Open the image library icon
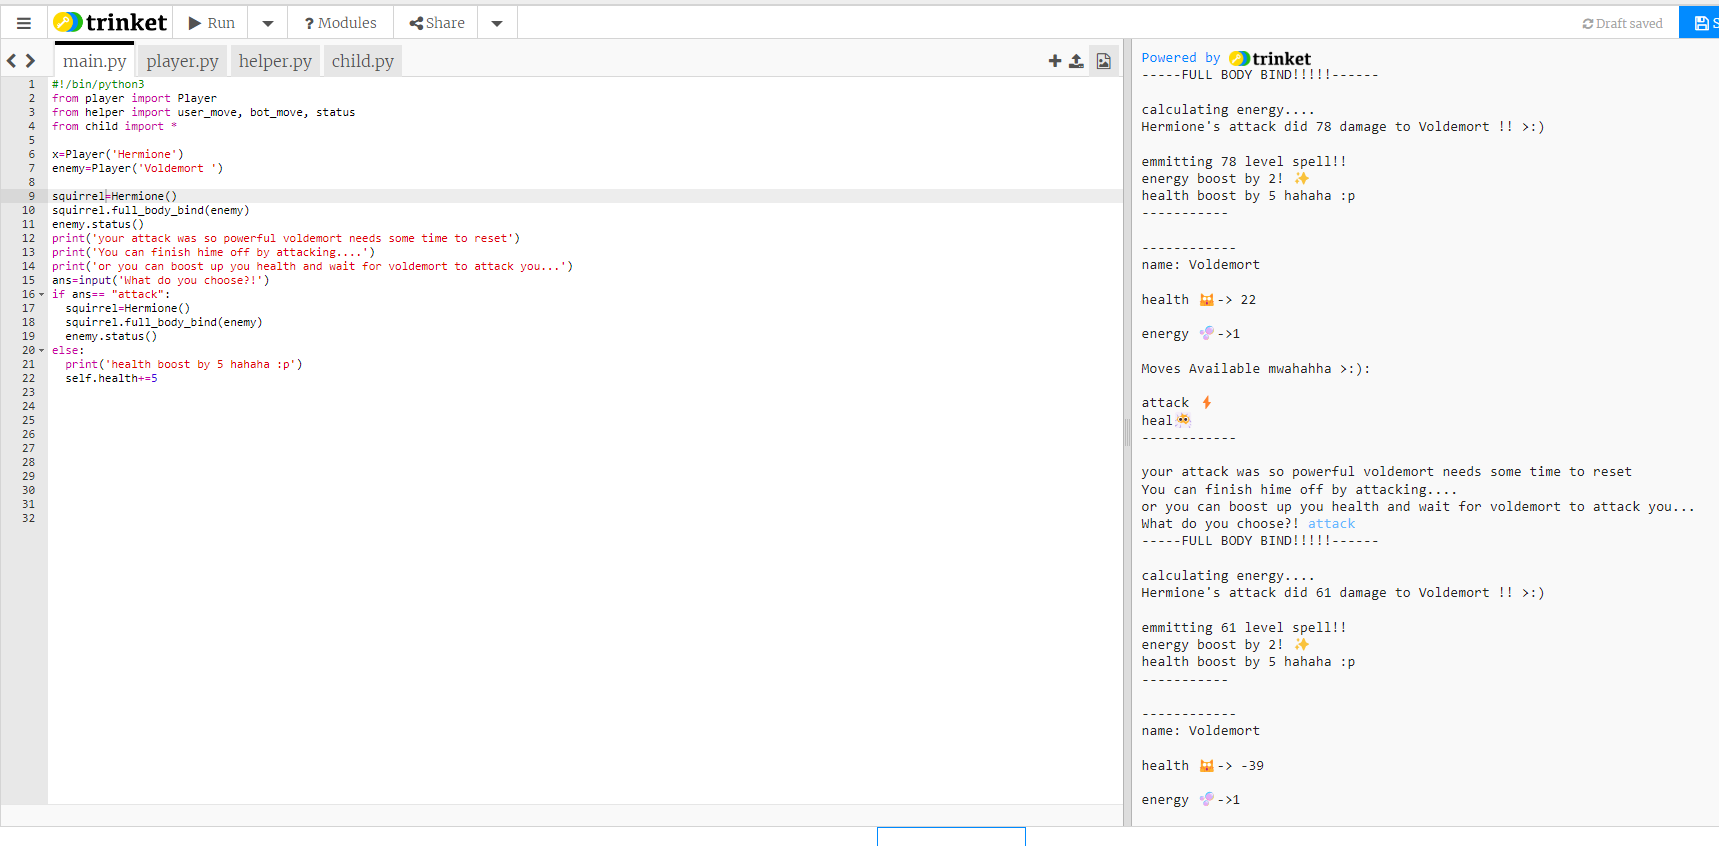 (x=1104, y=61)
